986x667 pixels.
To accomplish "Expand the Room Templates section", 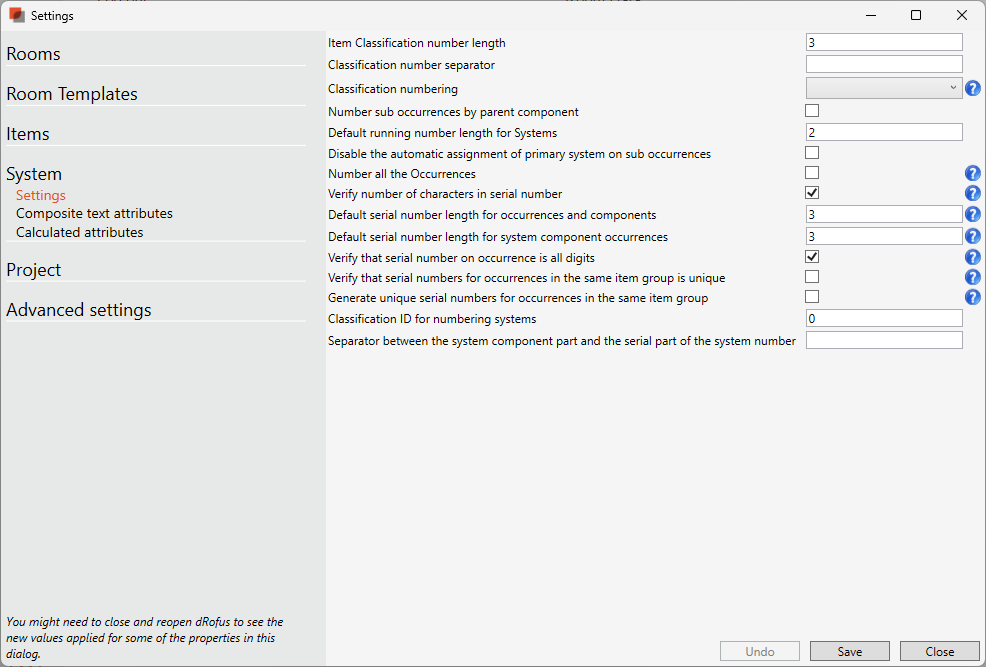I will [x=72, y=94].
